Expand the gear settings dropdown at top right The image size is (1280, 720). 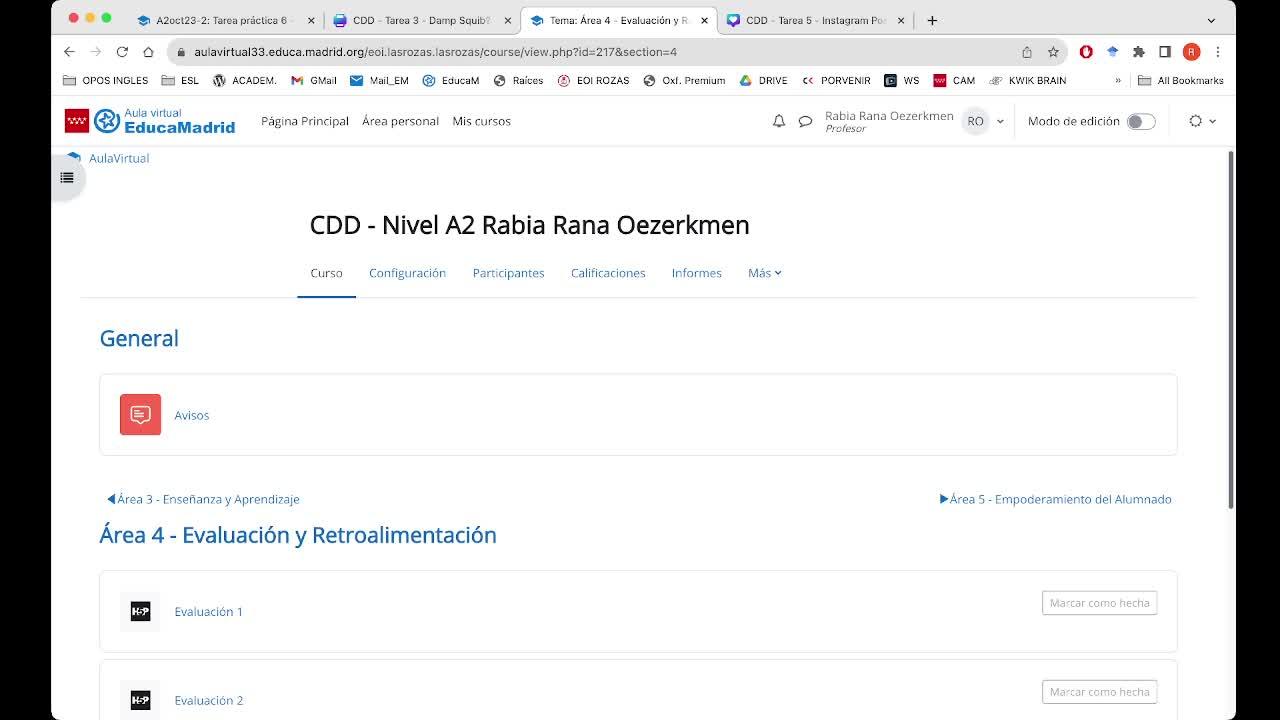click(1201, 121)
